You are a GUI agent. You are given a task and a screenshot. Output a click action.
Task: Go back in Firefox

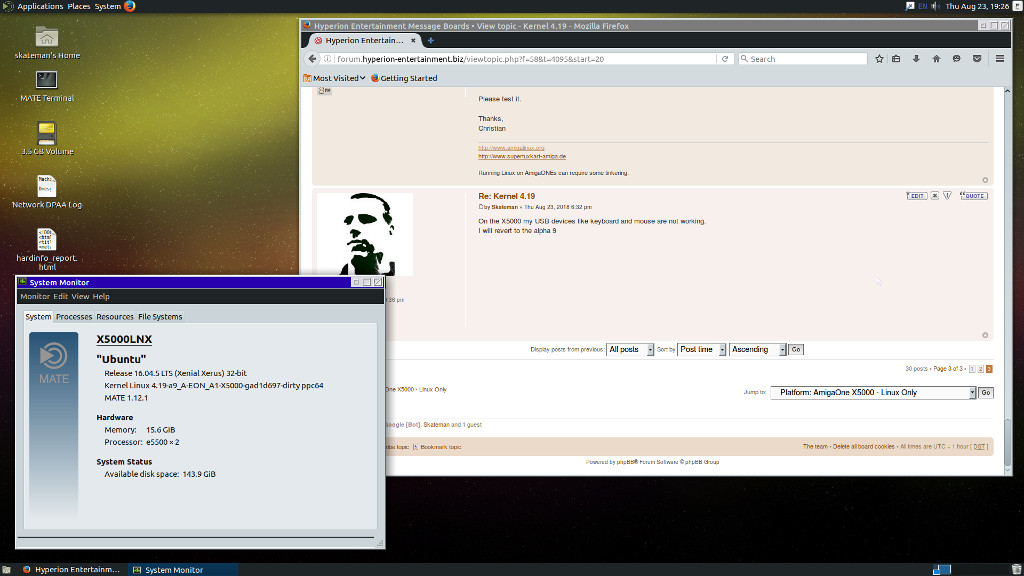[x=312, y=59]
